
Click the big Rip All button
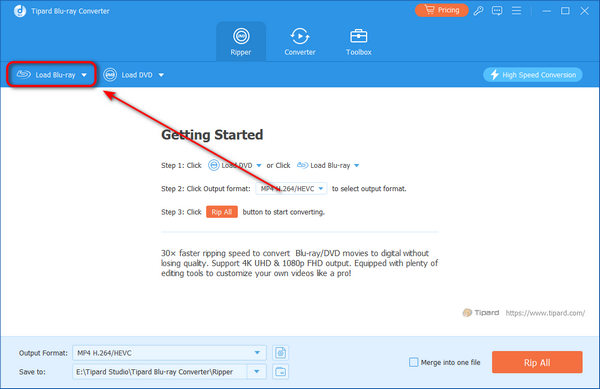(x=537, y=362)
